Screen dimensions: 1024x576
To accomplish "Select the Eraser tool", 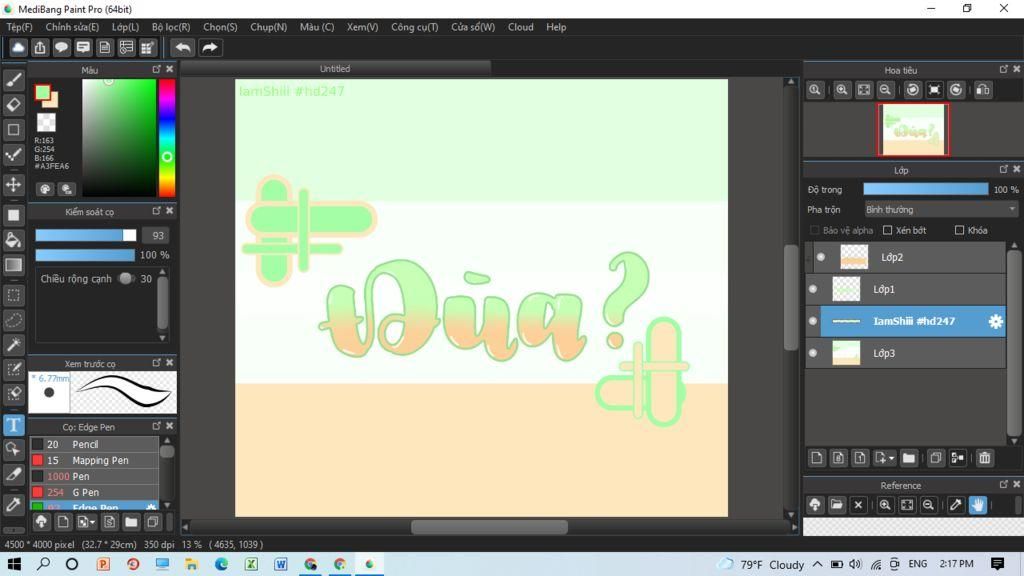I will click(14, 105).
